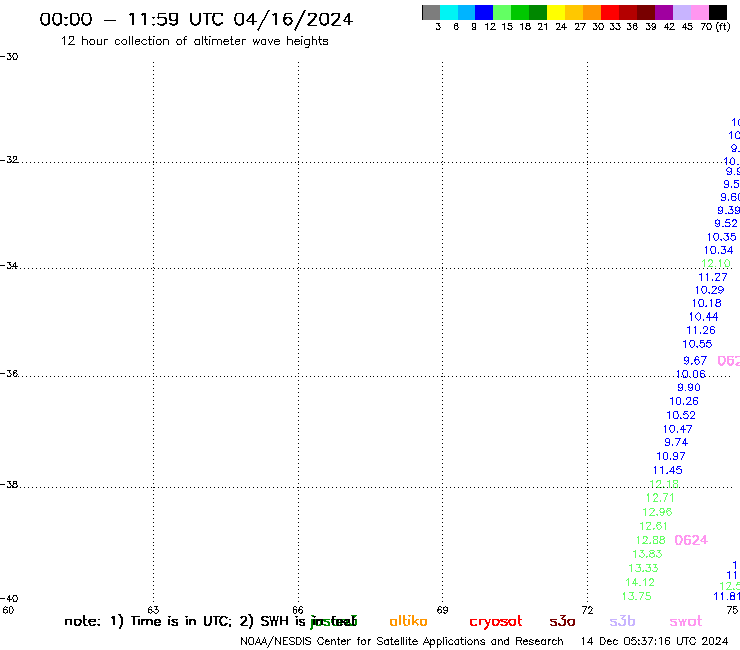740x650 pixels.
Task: Select the 'cryosat' satellite label
Action: tap(496, 621)
